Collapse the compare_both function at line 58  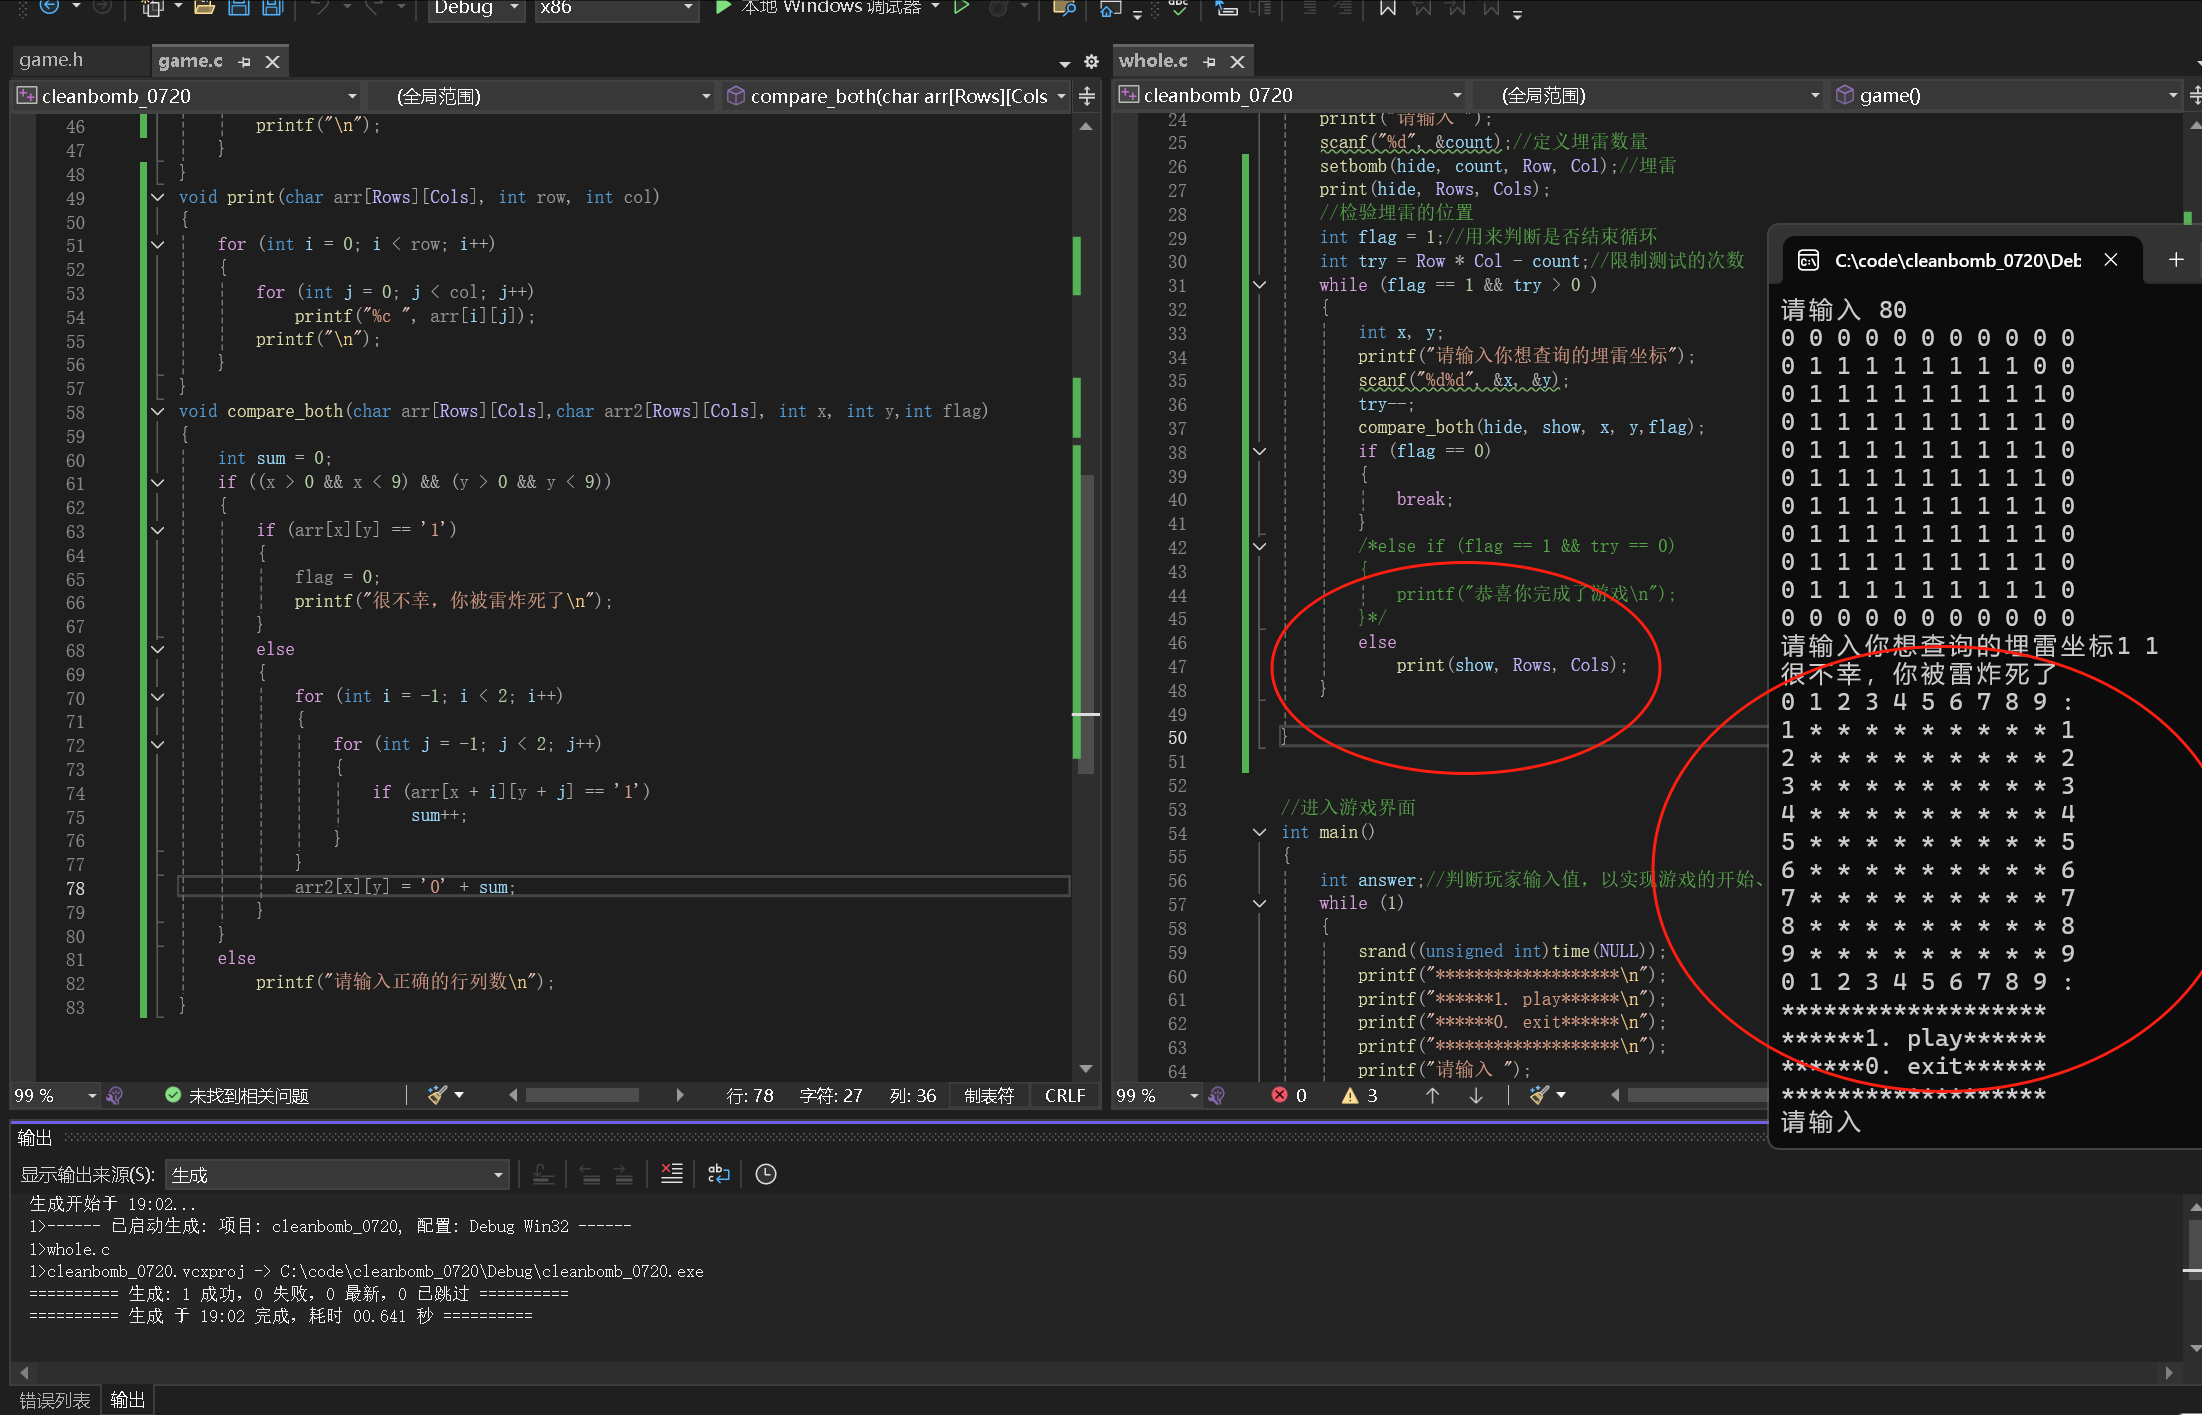pos(158,411)
